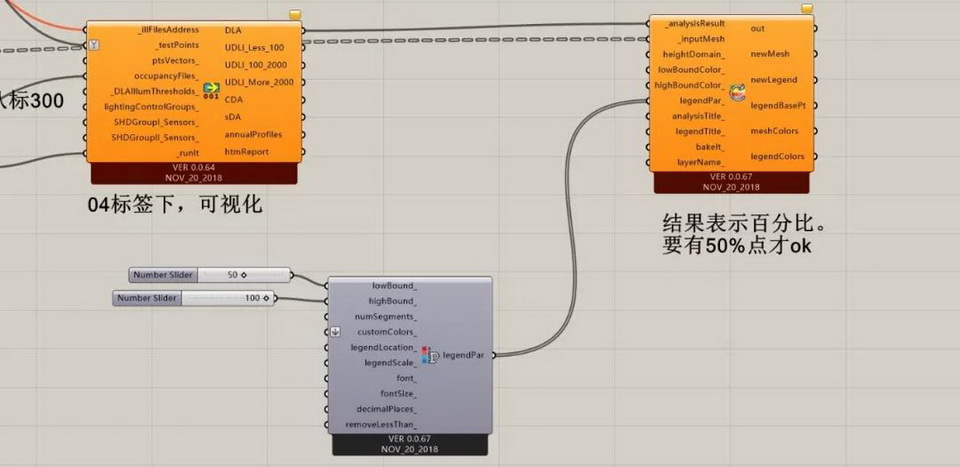The height and width of the screenshot is (467, 960).
Task: Select the second Number Slider label
Action: pyautogui.click(x=146, y=298)
